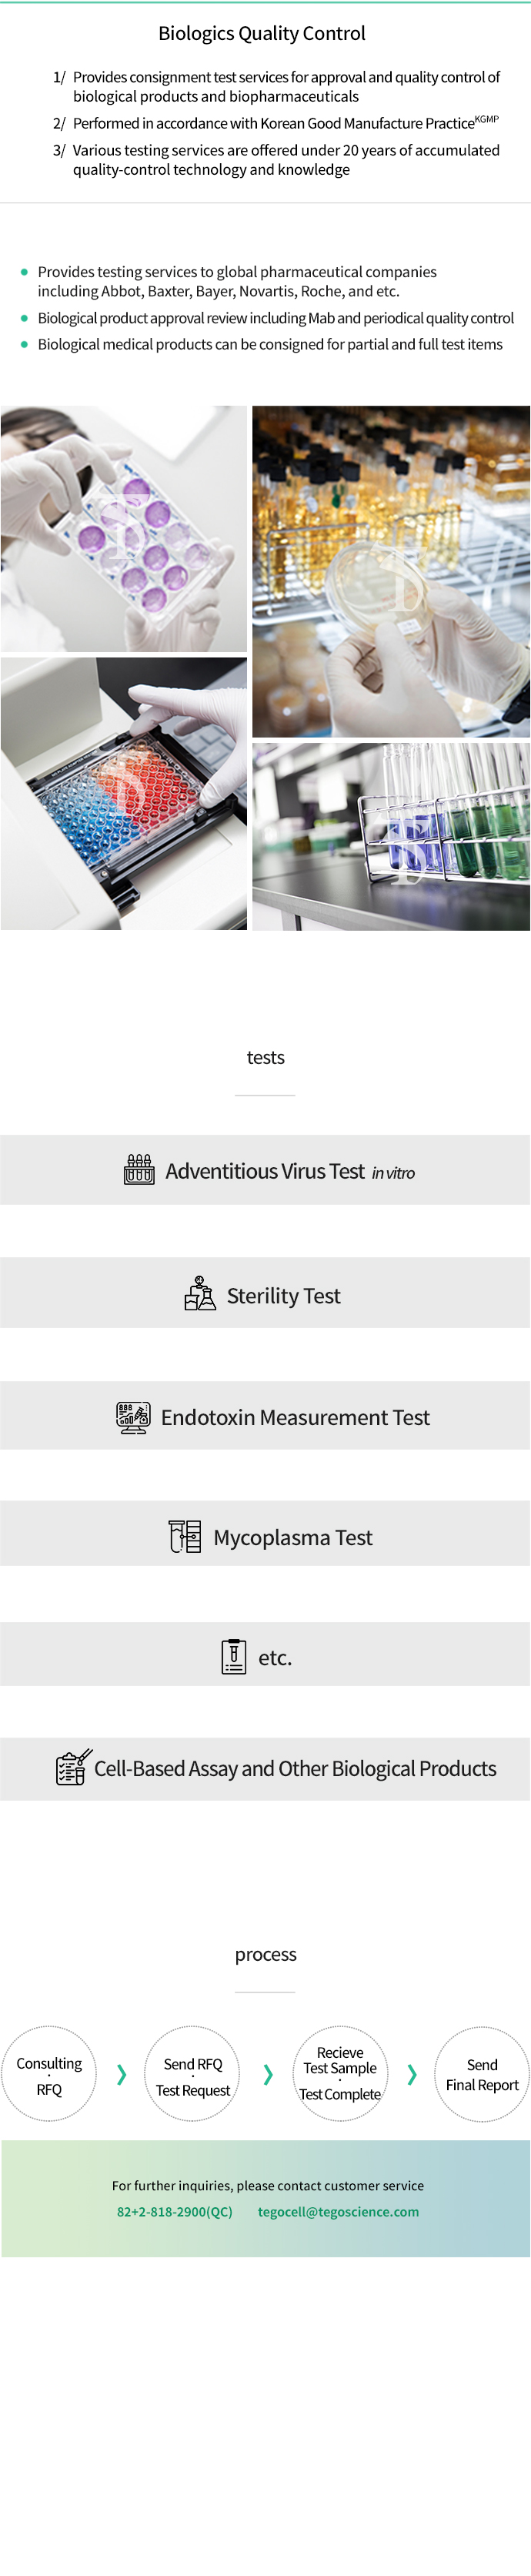
Task: Open the Mycoplasma Test section
Action: pos(265,1535)
